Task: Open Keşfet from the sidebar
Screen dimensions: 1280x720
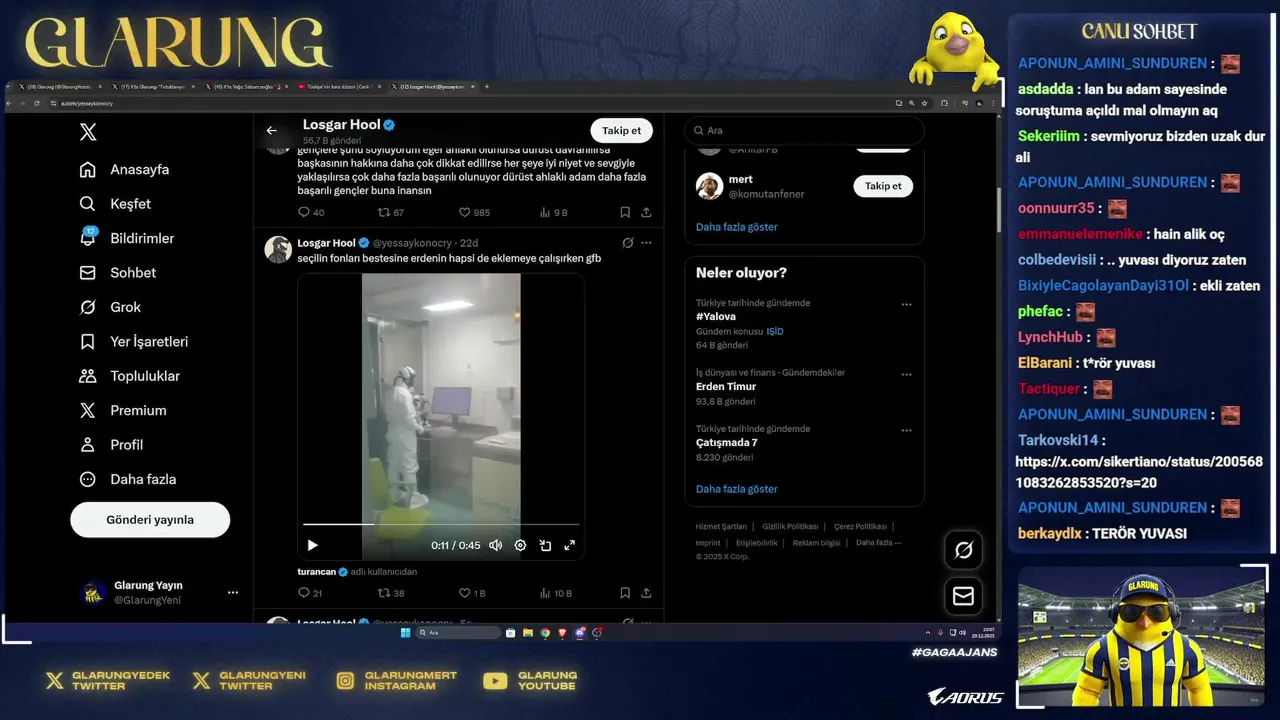Action: coord(115,204)
